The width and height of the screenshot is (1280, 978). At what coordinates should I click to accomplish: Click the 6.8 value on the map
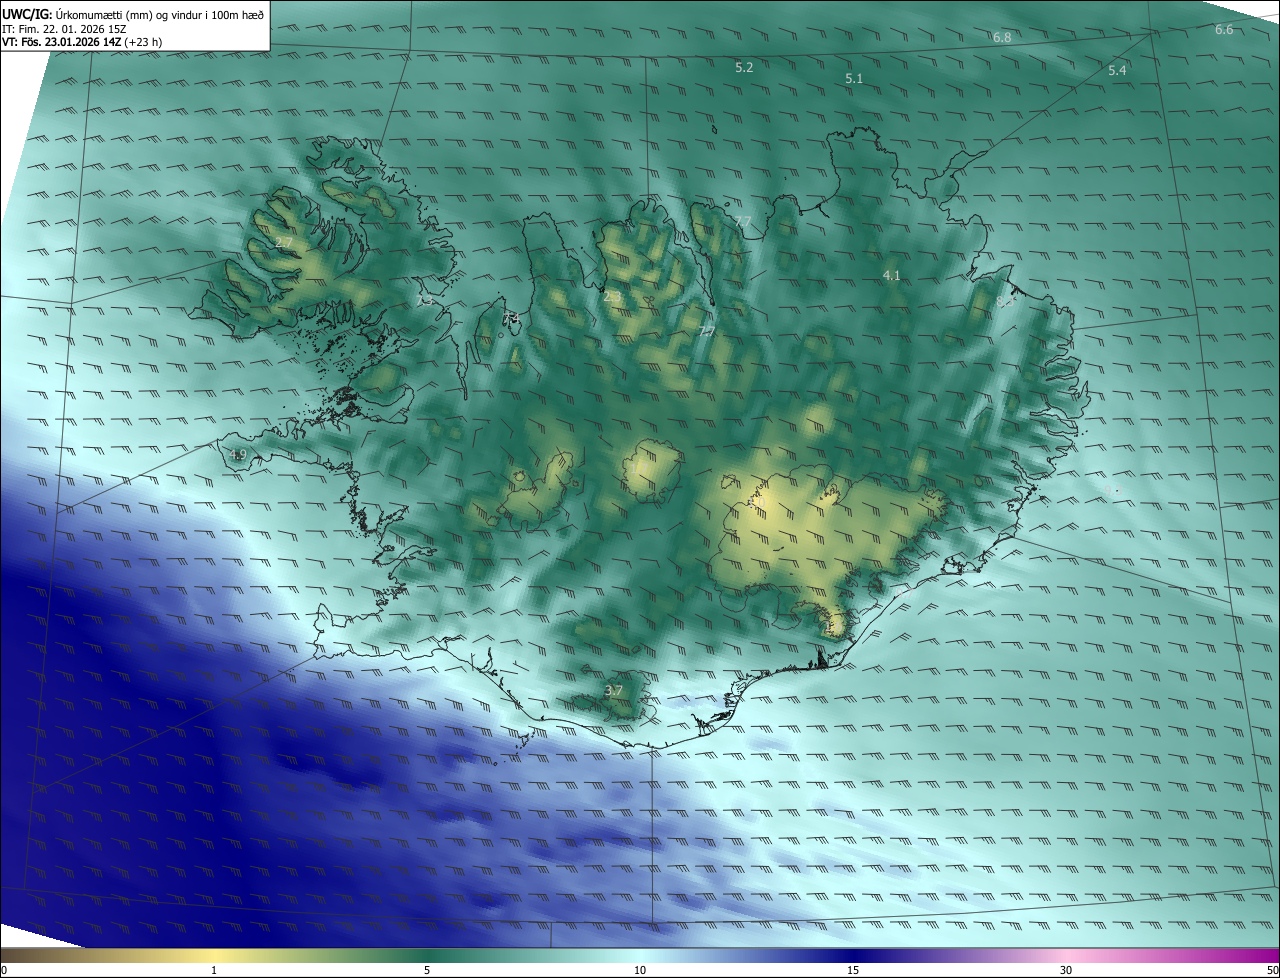pyautogui.click(x=1002, y=37)
